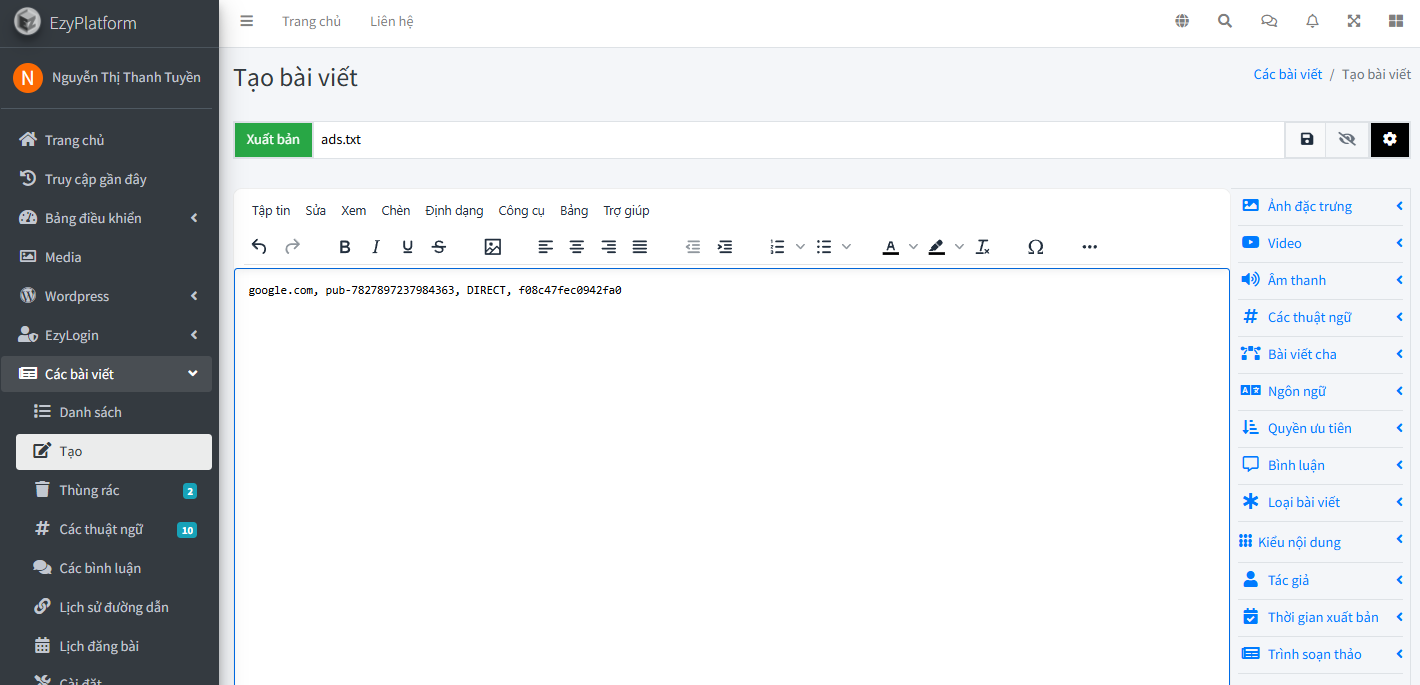
Task: Open the Trợ giúp editor menu
Action: click(627, 210)
